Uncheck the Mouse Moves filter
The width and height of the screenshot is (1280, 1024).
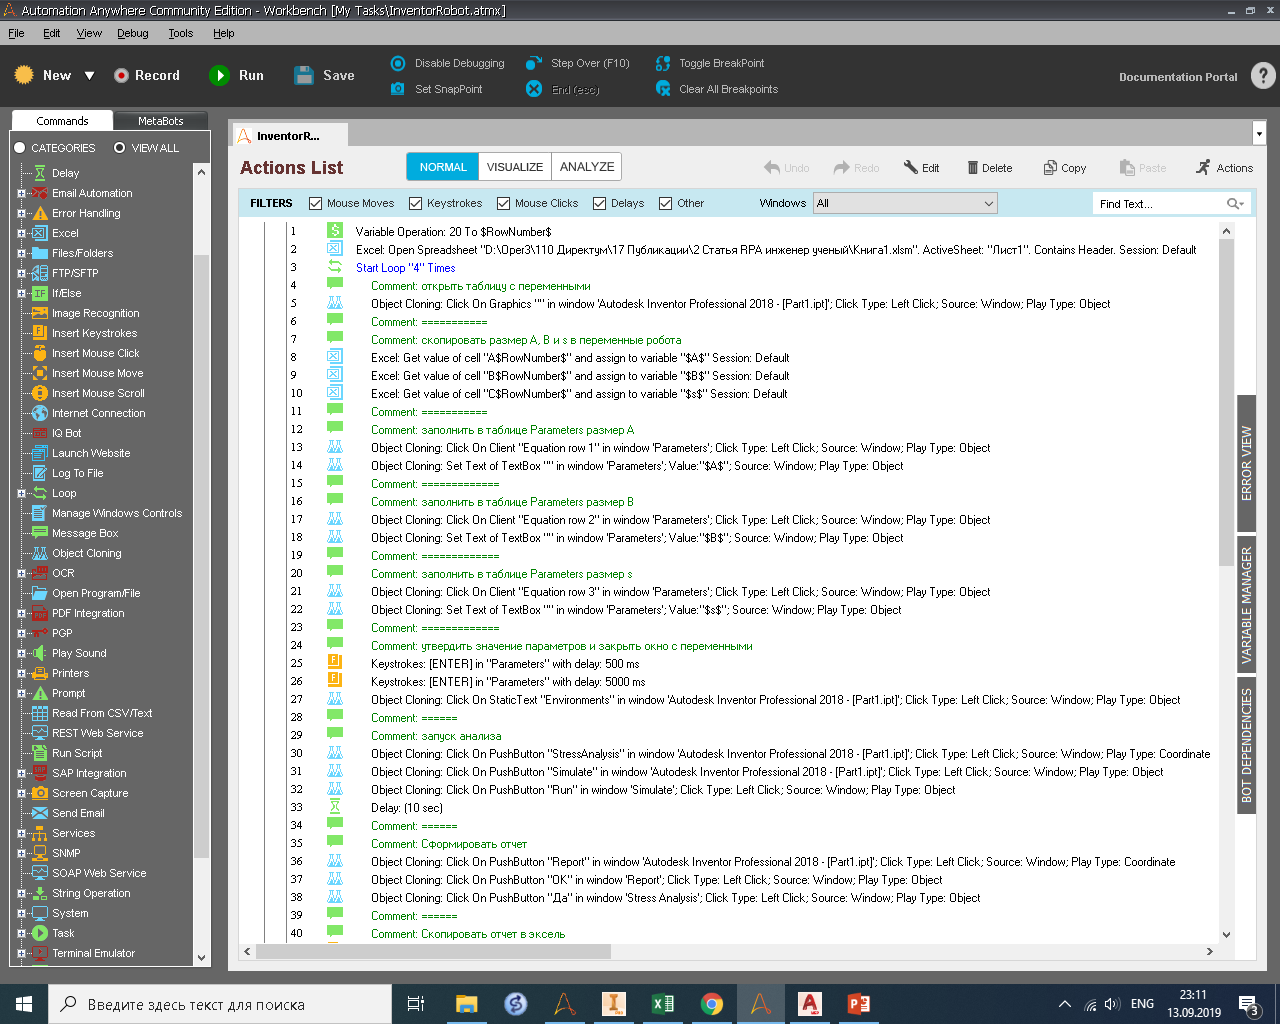click(x=316, y=203)
